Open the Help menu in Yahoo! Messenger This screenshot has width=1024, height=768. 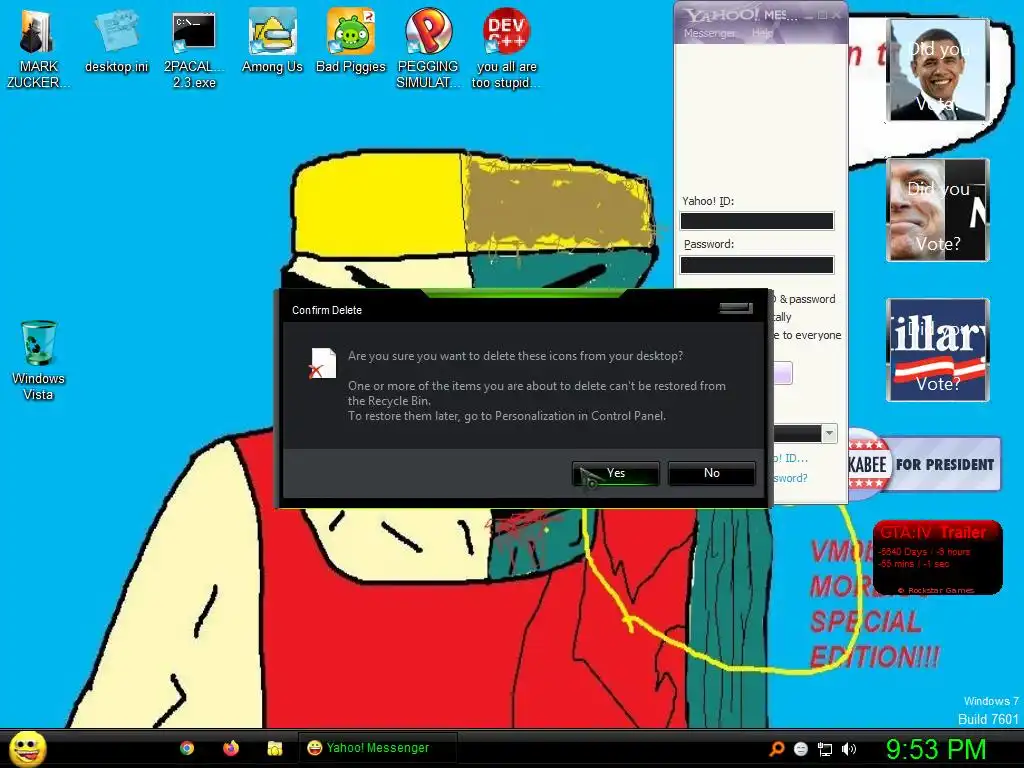(x=762, y=33)
